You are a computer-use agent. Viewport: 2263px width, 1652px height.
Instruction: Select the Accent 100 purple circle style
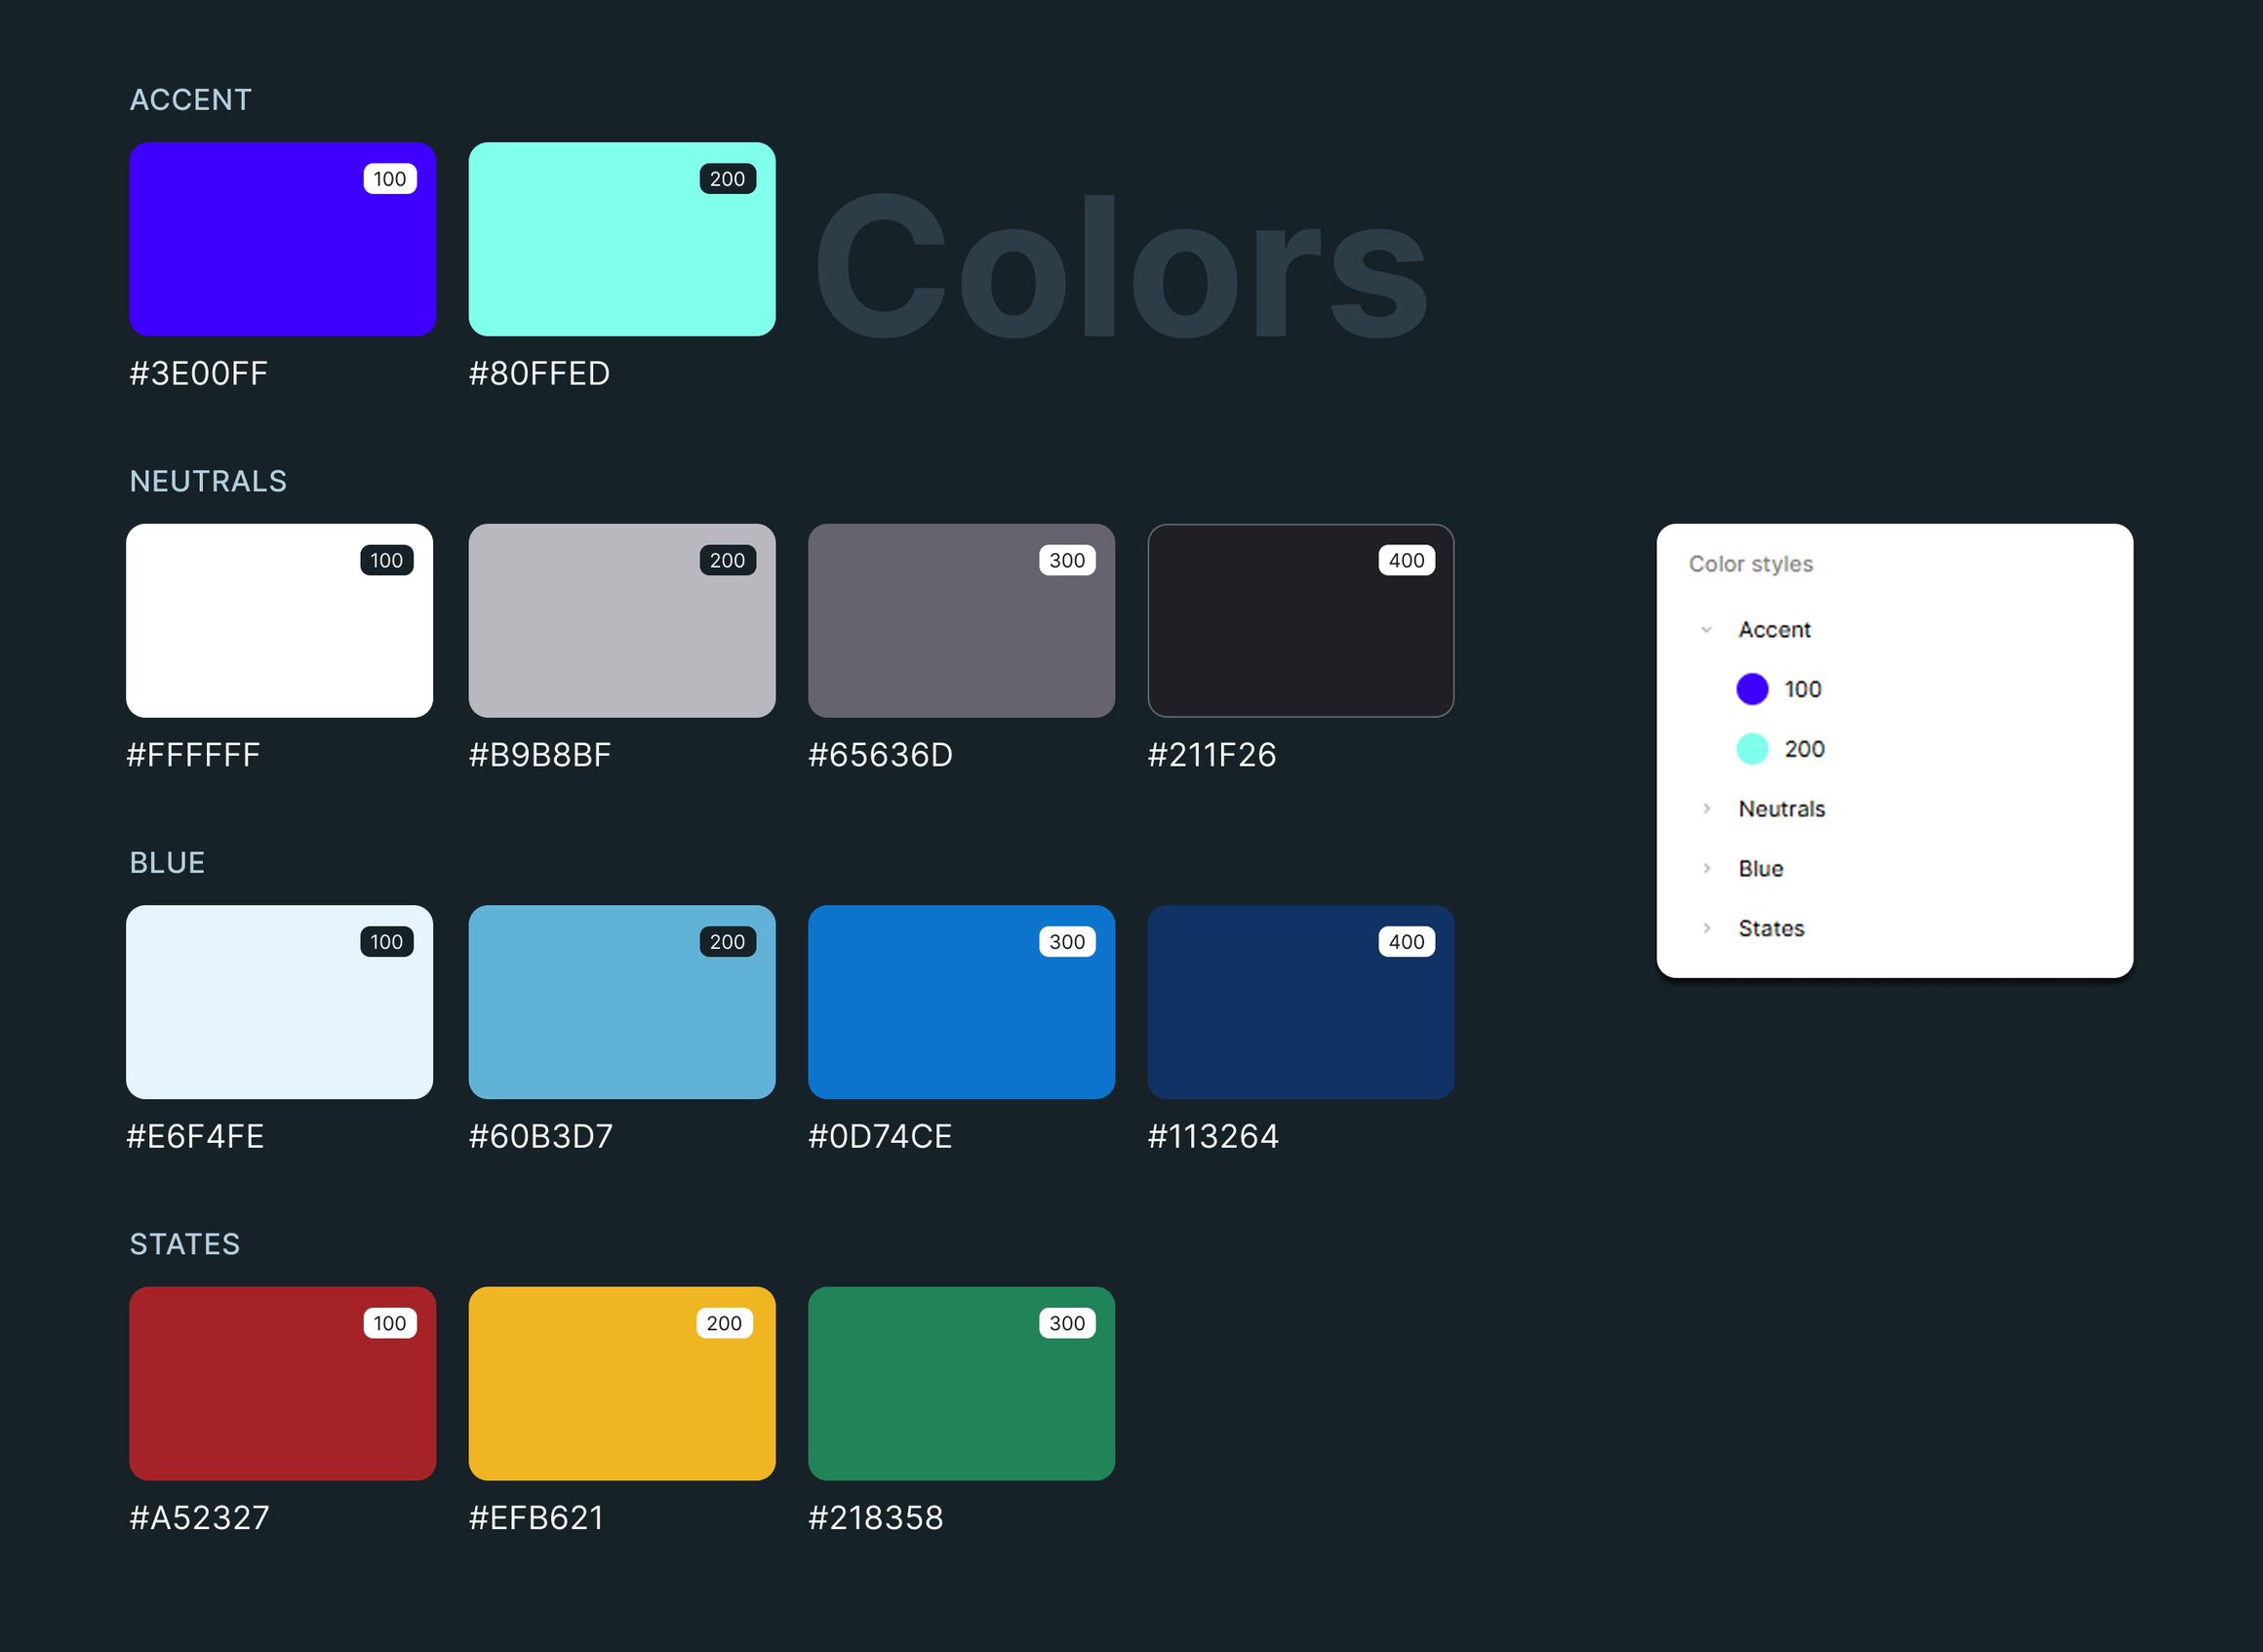click(x=1752, y=689)
